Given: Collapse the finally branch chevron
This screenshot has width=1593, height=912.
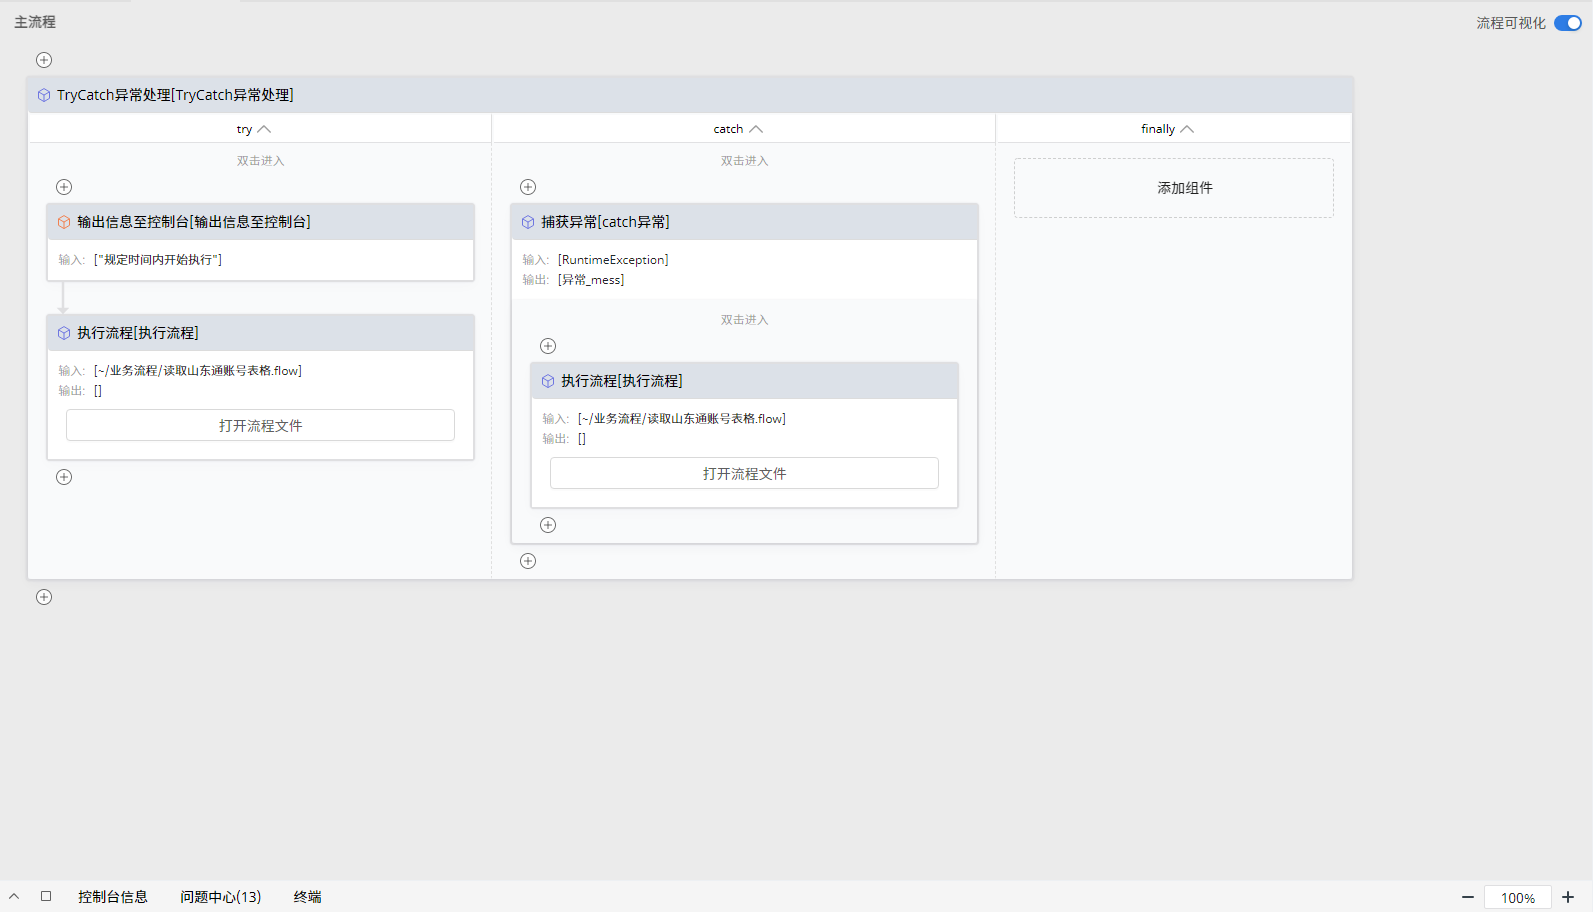Looking at the screenshot, I should pyautogui.click(x=1187, y=129).
